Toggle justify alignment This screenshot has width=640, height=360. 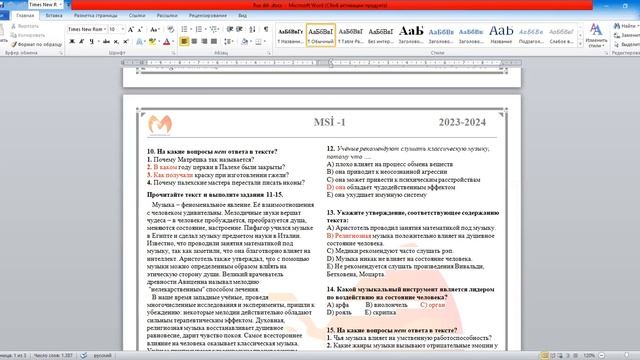click(213, 41)
